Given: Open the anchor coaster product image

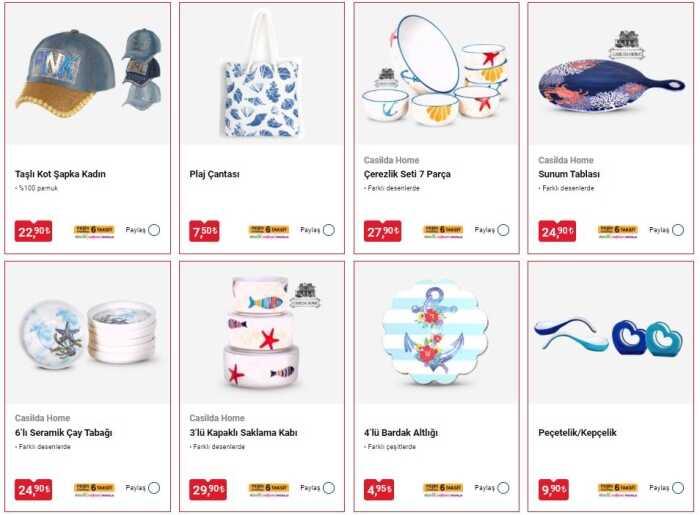Looking at the screenshot, I should coord(436,332).
